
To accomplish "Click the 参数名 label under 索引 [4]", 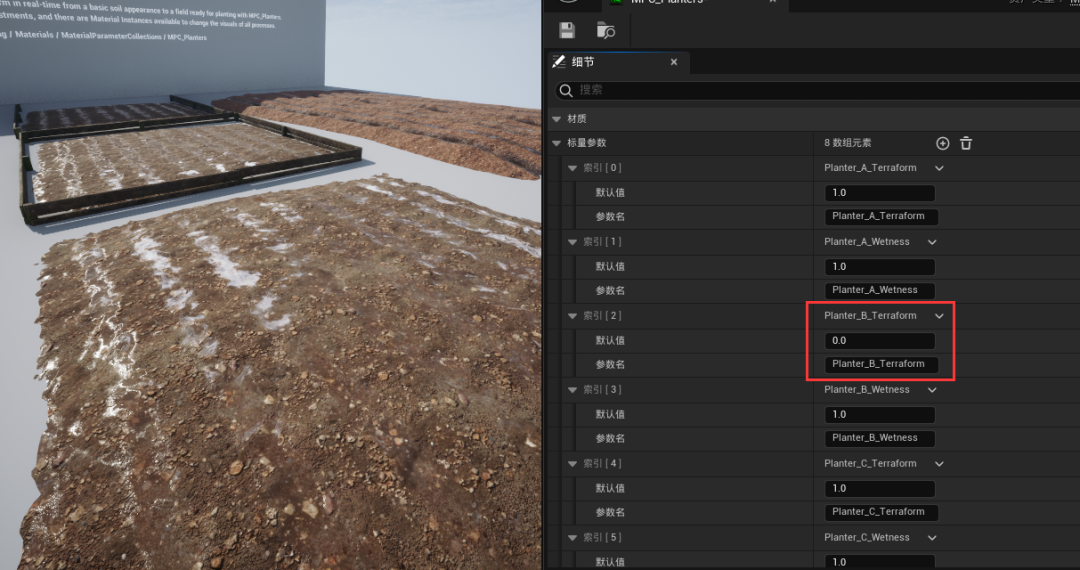I will (x=610, y=512).
